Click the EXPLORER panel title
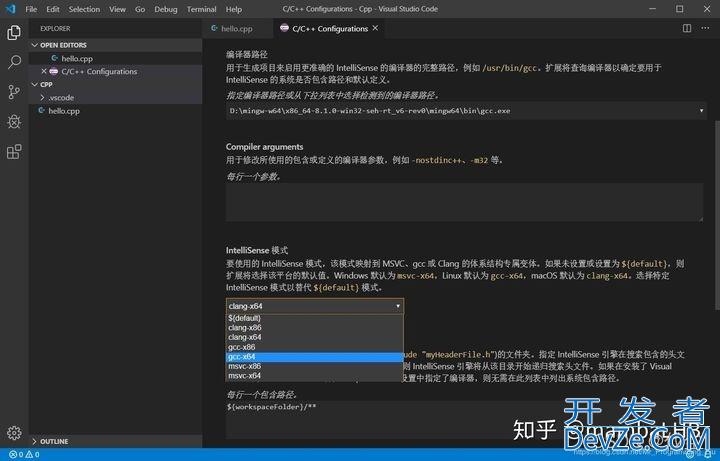 (55, 28)
